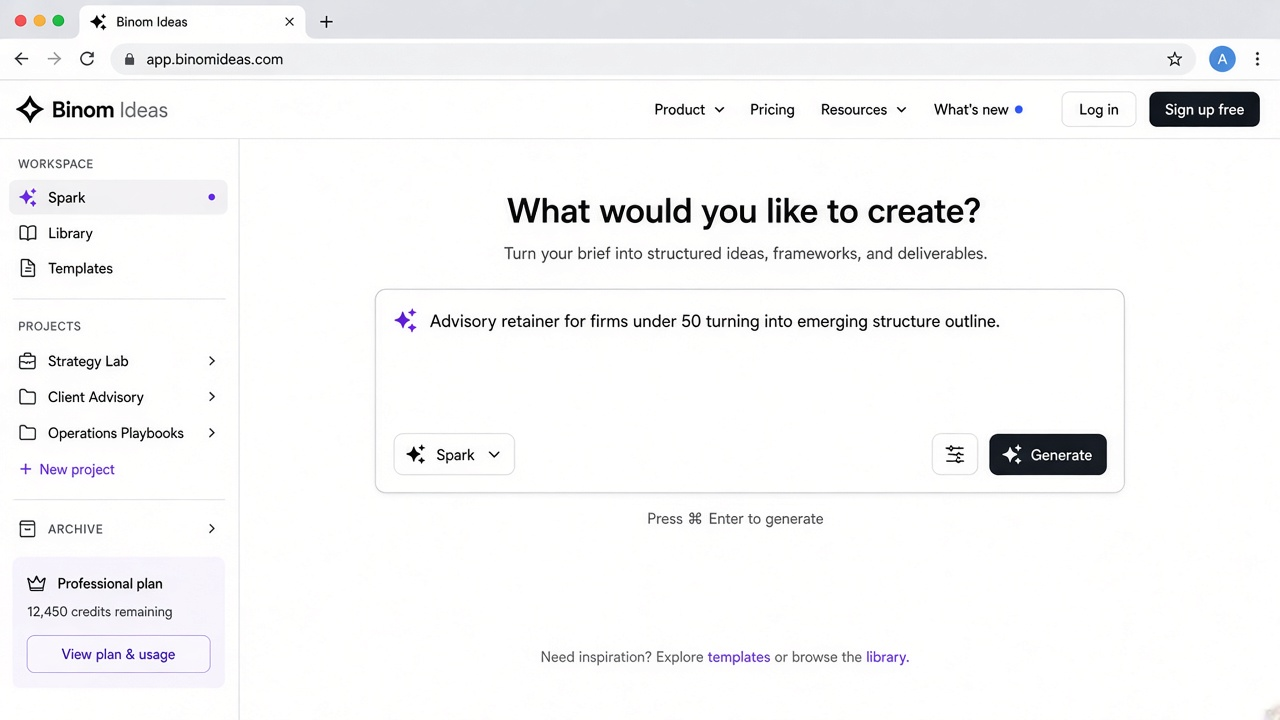The width and height of the screenshot is (1280, 720).
Task: Click Sign up free
Action: (1204, 110)
